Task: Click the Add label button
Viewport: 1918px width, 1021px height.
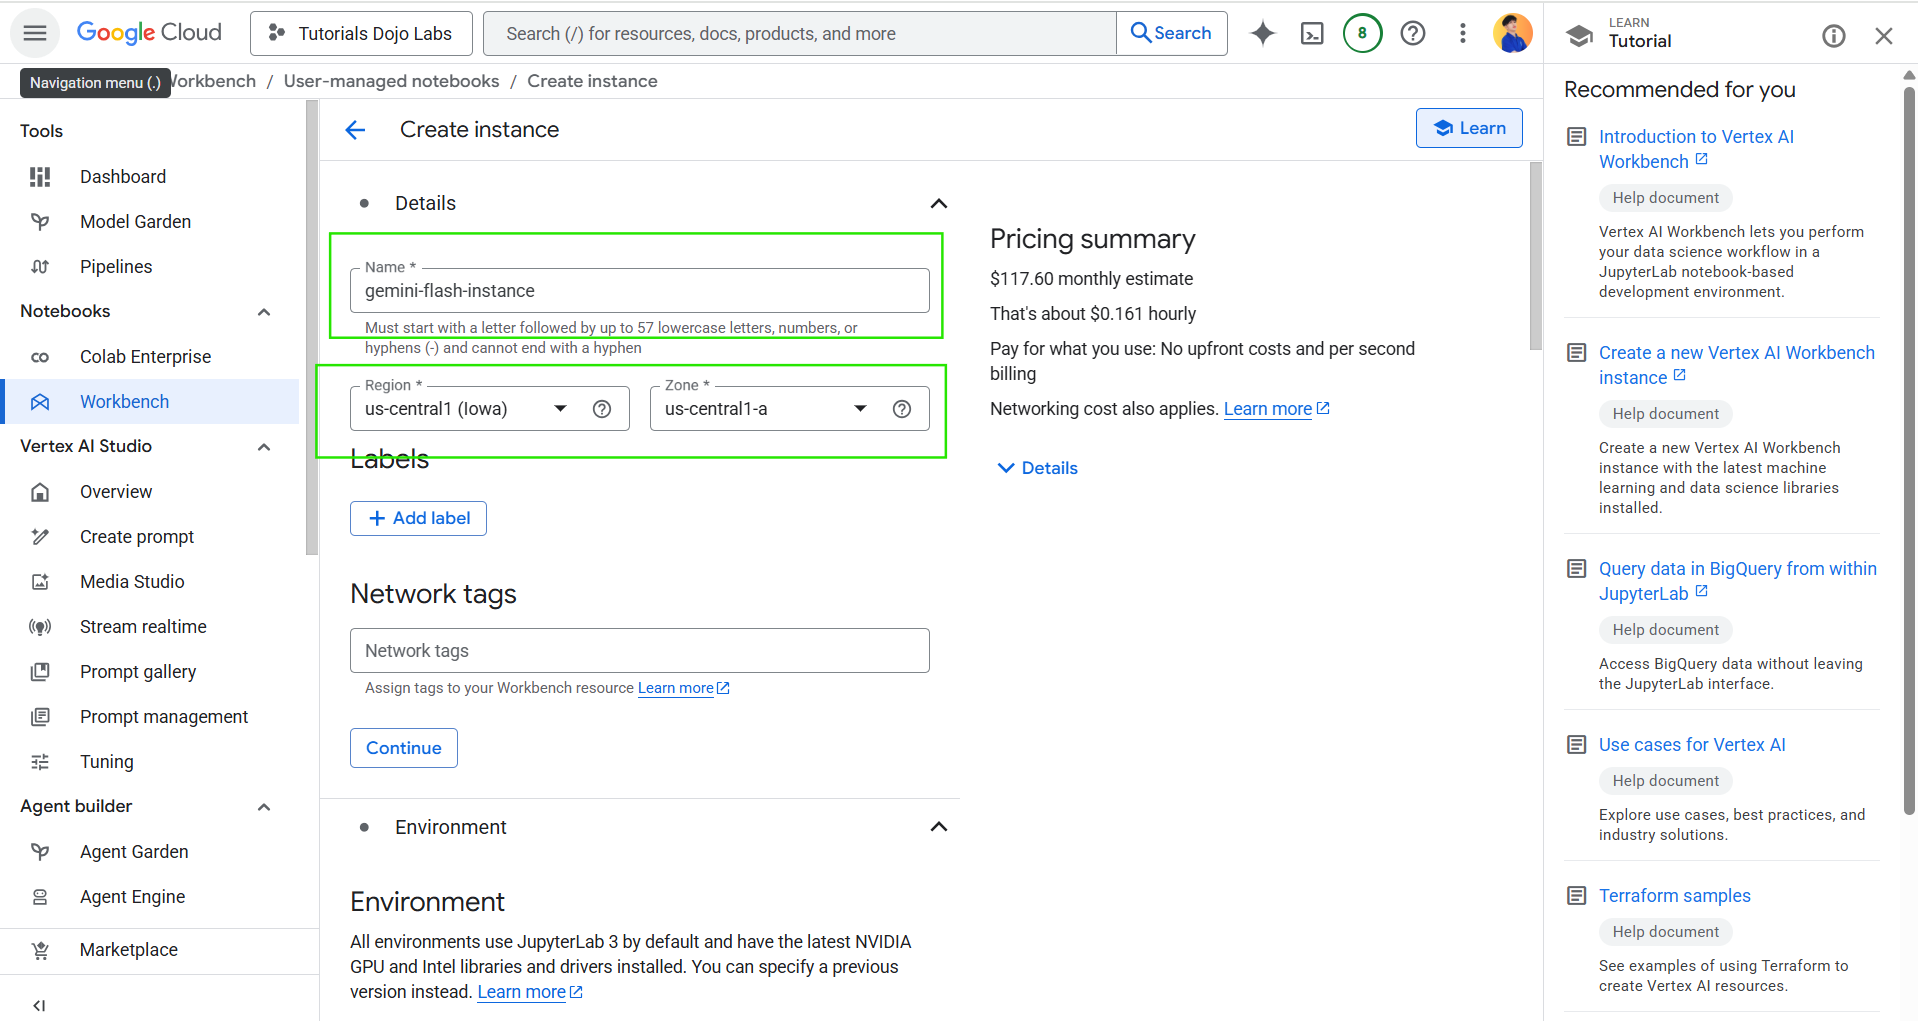Action: tap(418, 518)
